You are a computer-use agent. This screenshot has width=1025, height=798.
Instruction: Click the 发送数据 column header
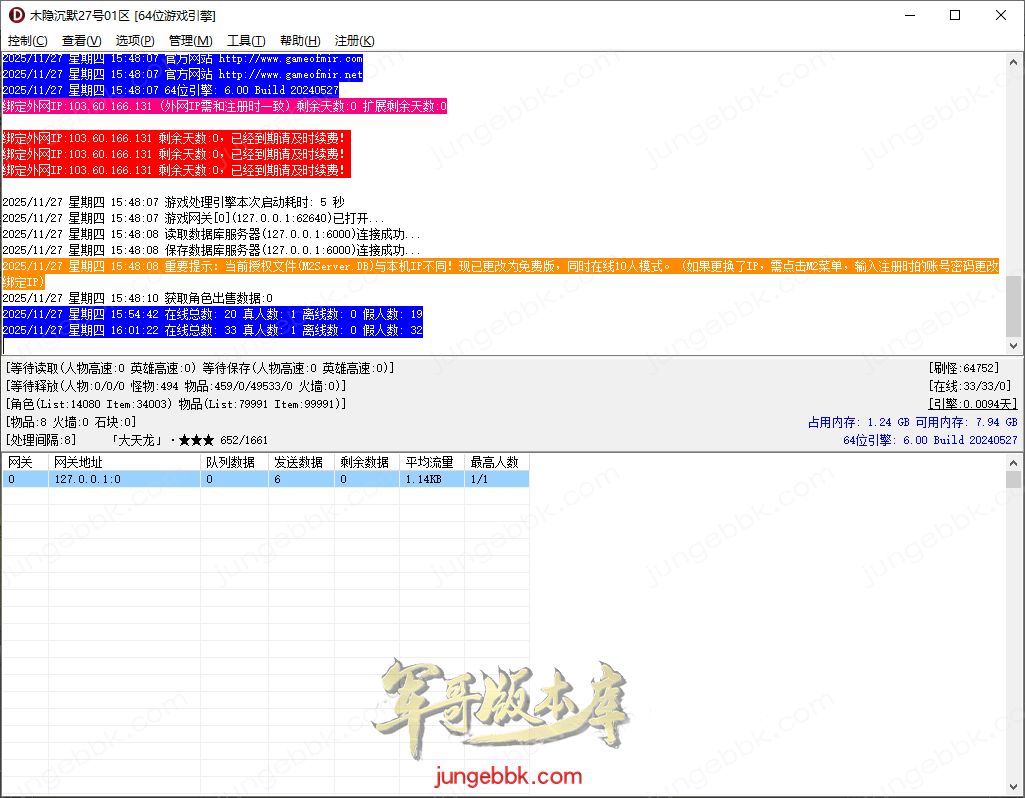tap(300, 463)
